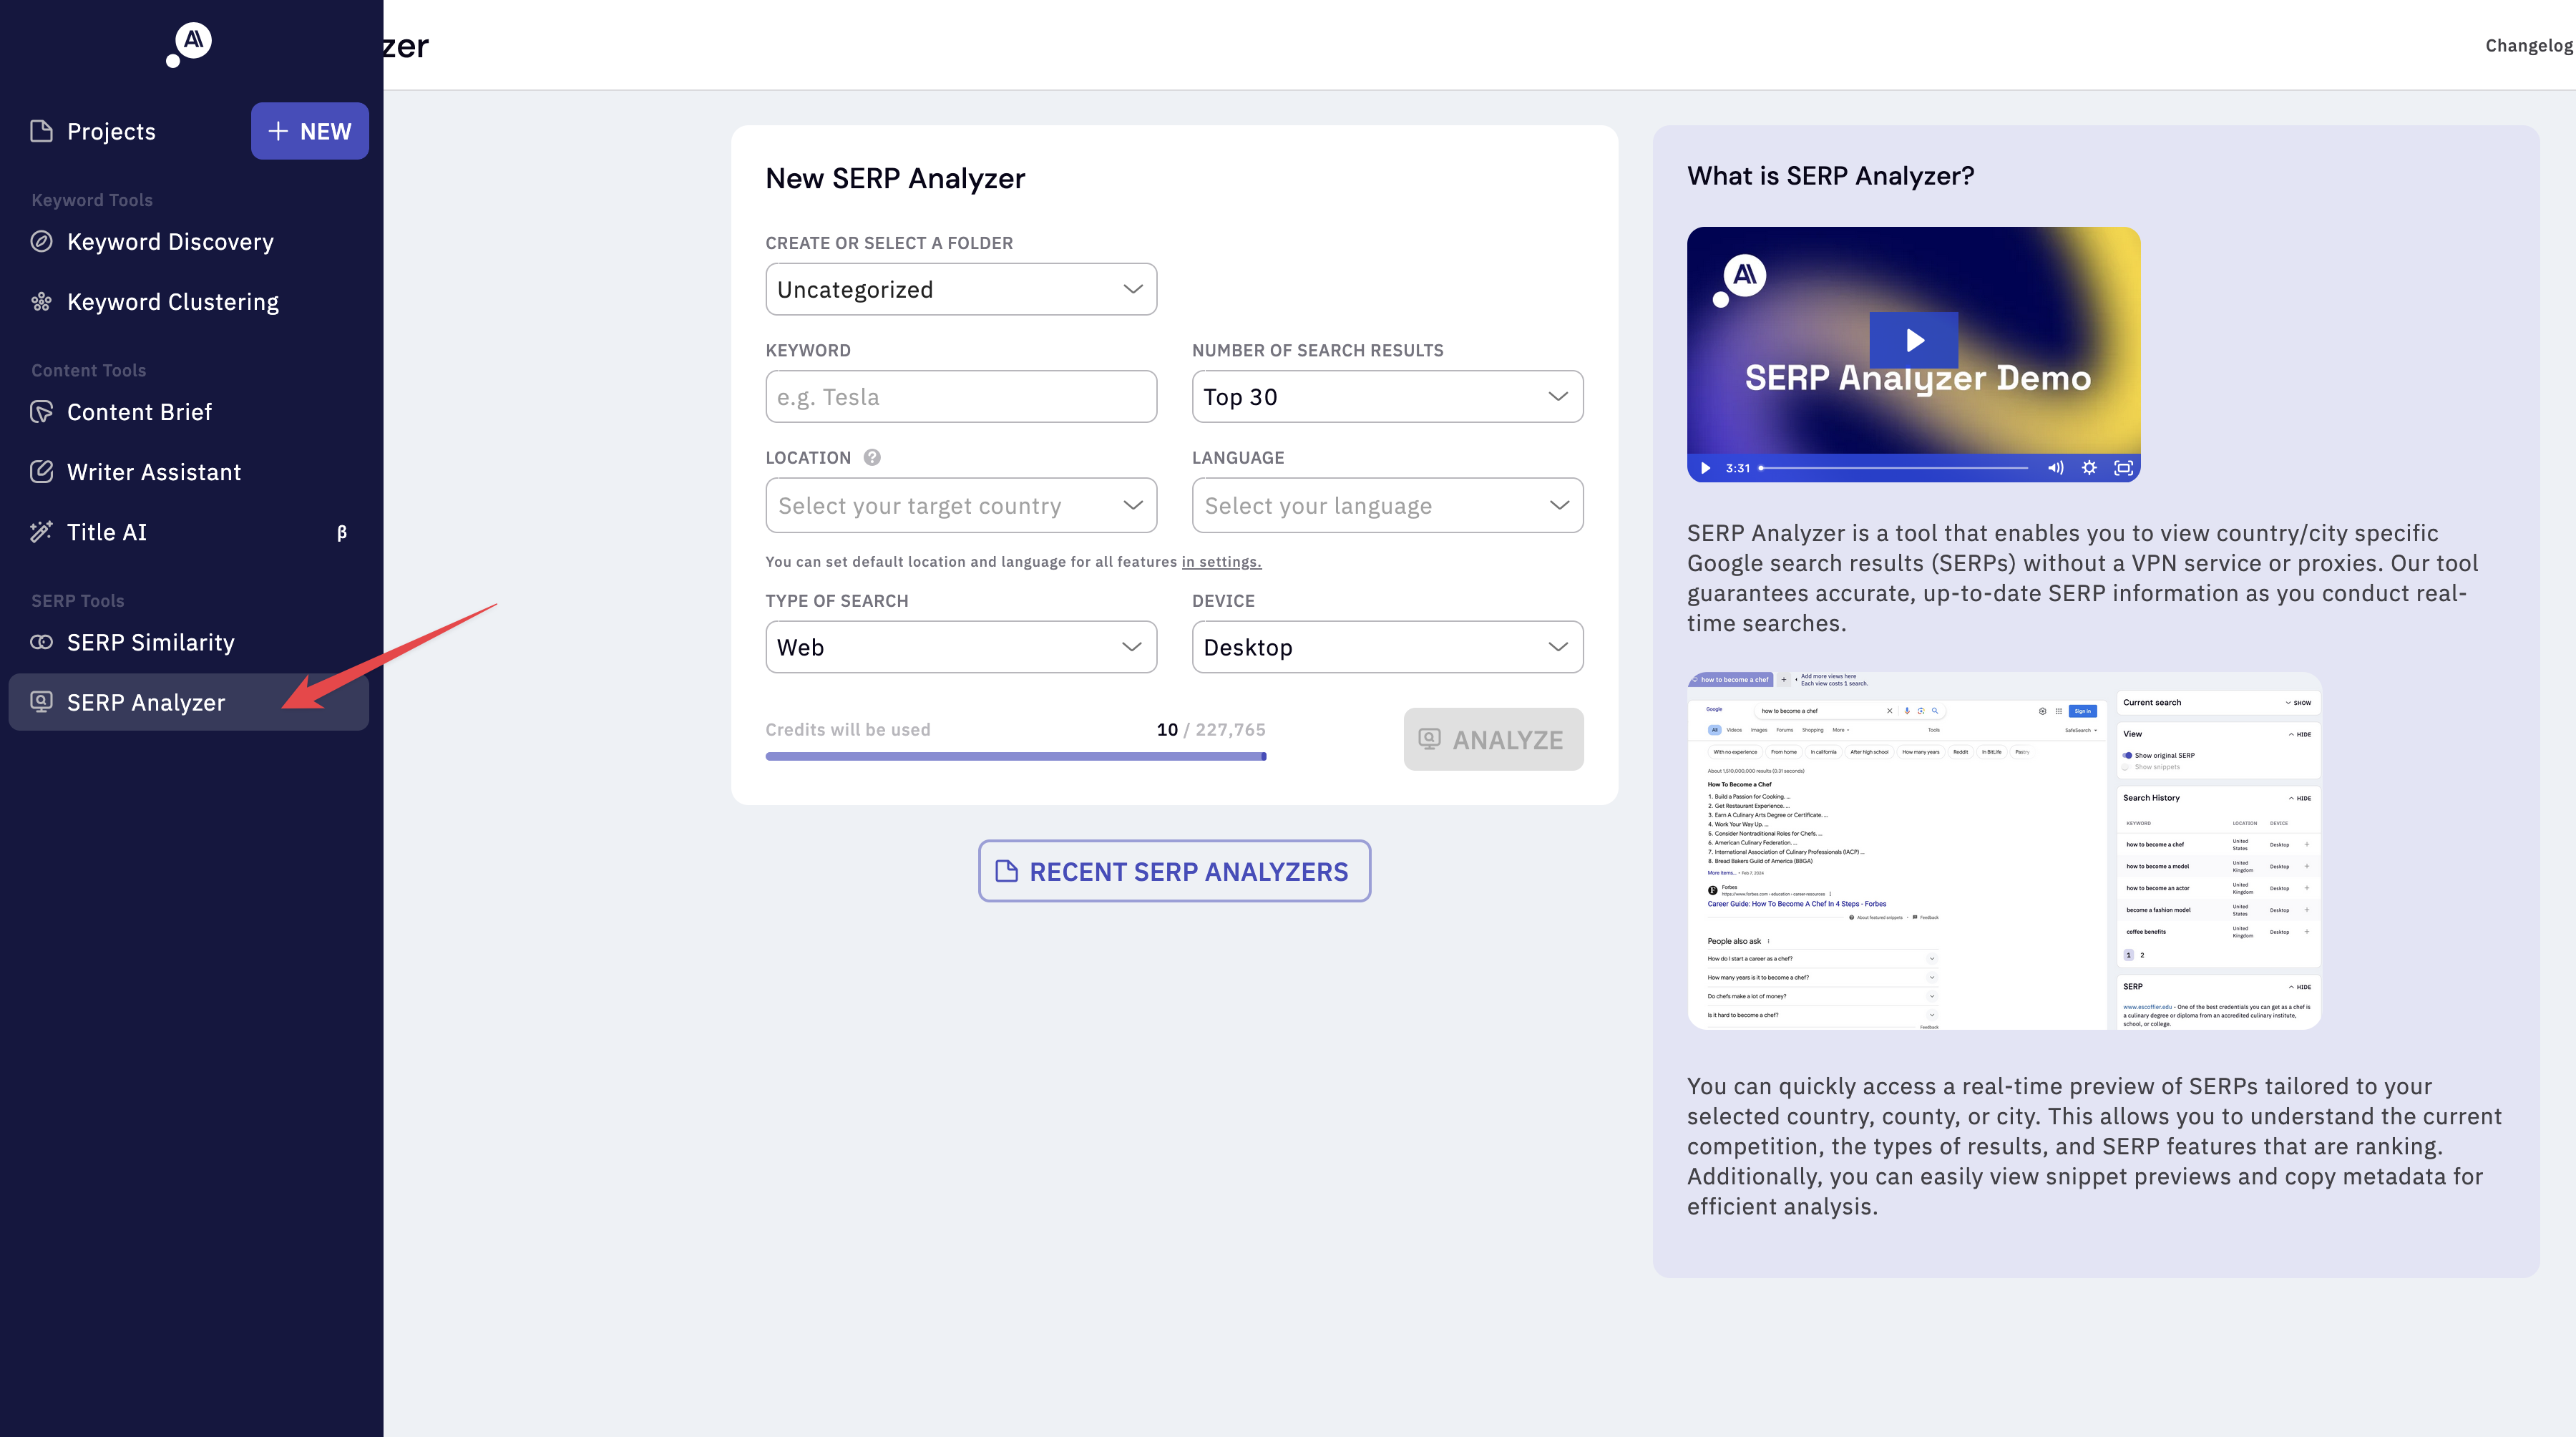2576x1437 pixels.
Task: Open the Top 30 results dropdown
Action: pyautogui.click(x=1386, y=397)
